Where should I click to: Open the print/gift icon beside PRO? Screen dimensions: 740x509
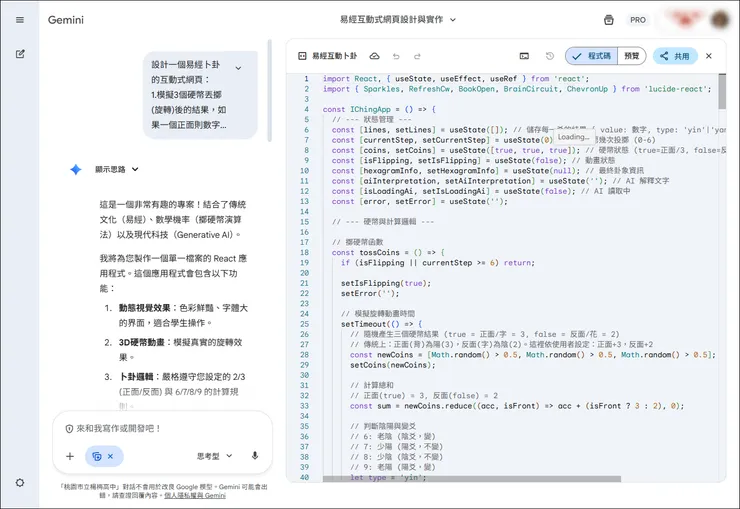609,20
